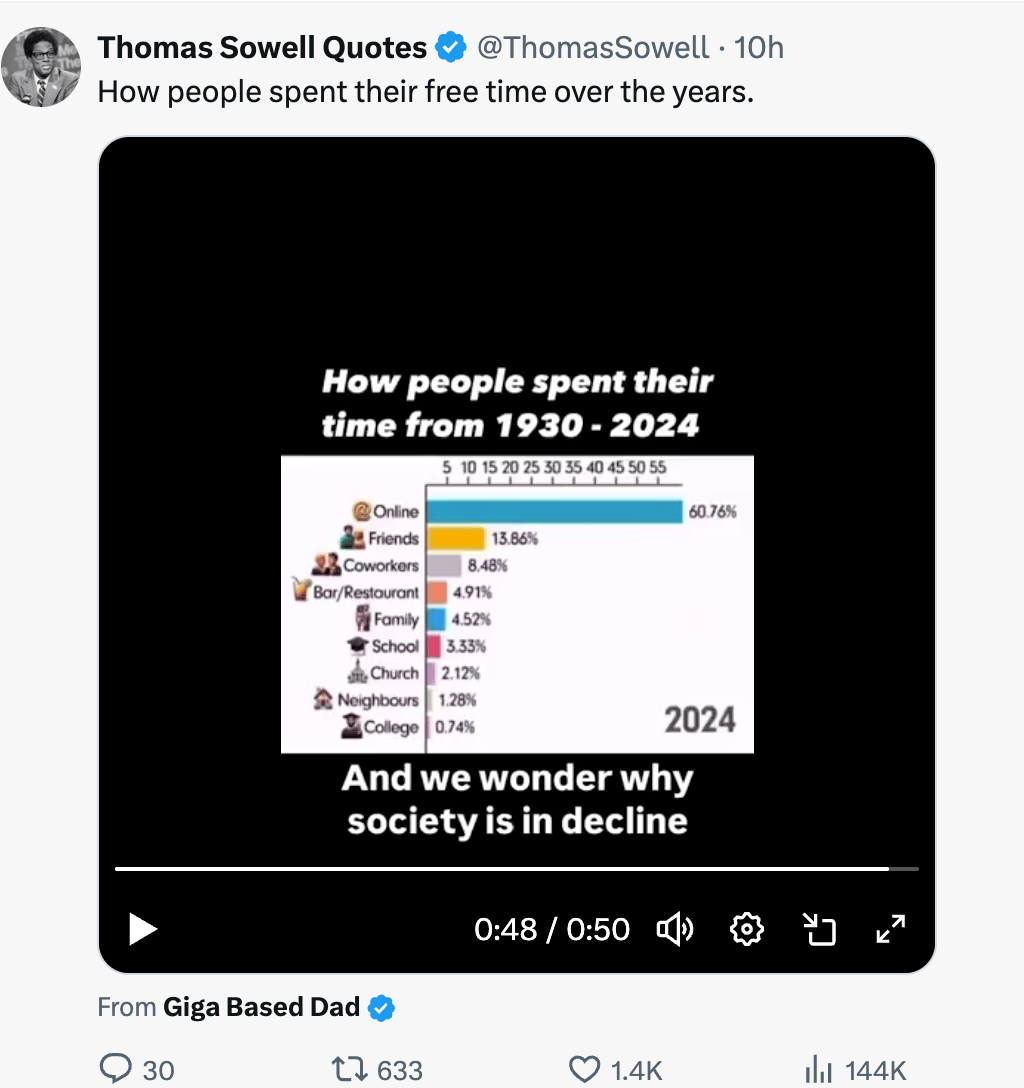This screenshot has height=1088, width=1024.
Task: Click the 10h timestamp
Action: [759, 47]
